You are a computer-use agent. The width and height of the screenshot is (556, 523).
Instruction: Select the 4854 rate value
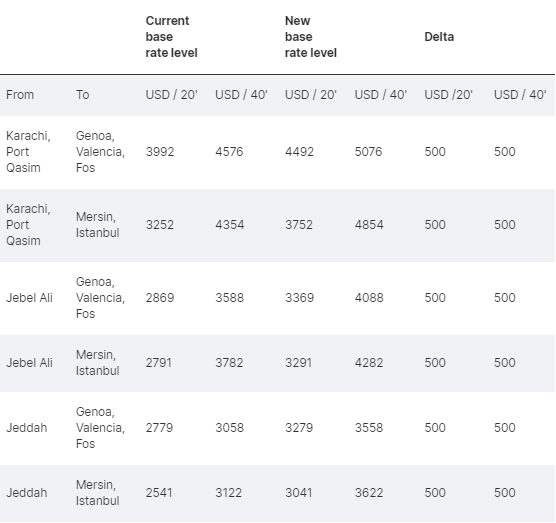[x=369, y=225]
